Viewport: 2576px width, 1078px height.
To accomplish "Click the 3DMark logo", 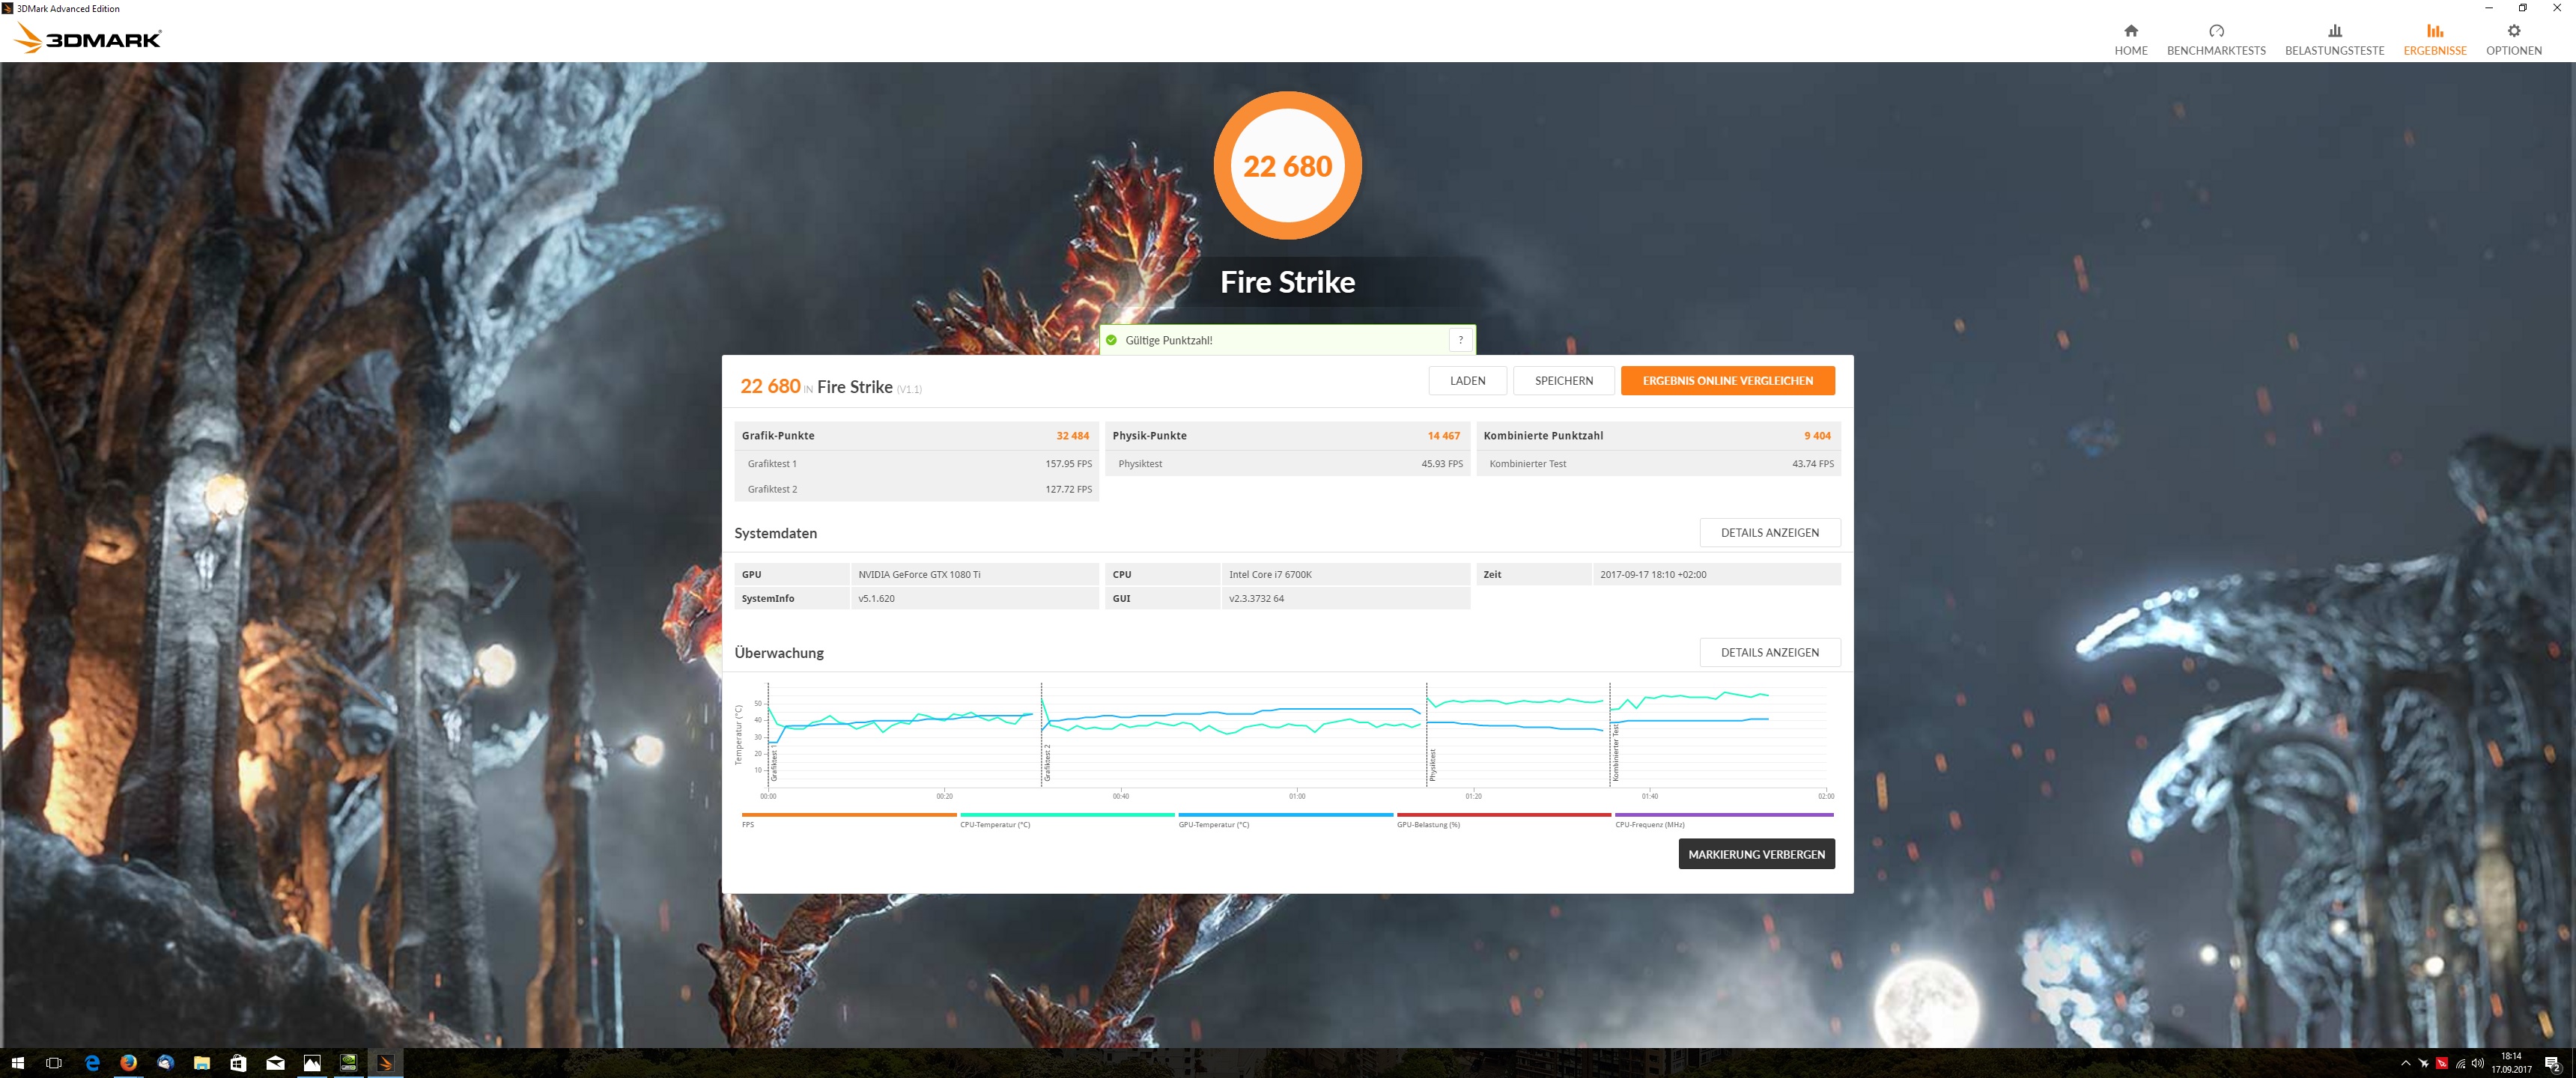I will (88, 39).
